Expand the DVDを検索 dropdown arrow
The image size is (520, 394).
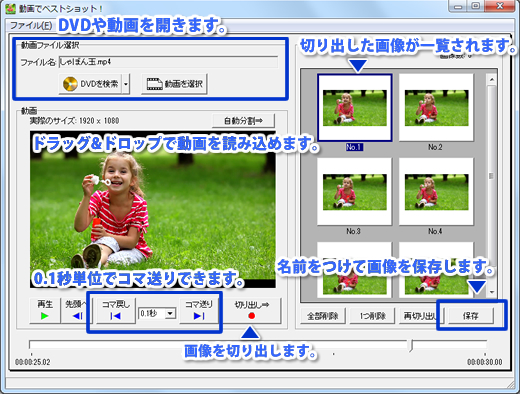point(126,84)
